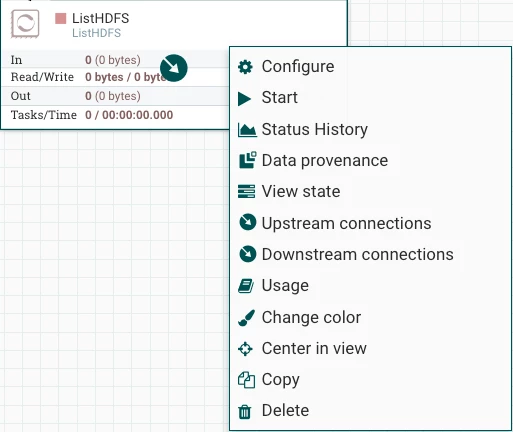Click the Read/Write bytes value
This screenshot has height=432, width=513.
point(125,77)
